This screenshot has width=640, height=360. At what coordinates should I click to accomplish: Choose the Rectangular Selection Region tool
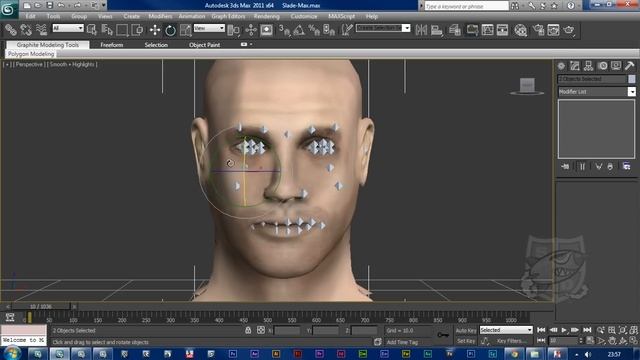122,30
